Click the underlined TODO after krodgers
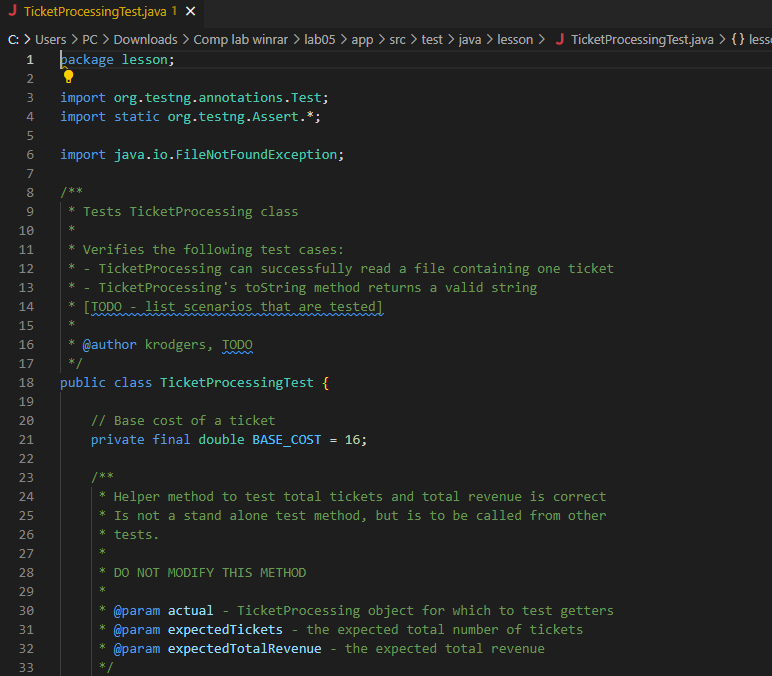Image resolution: width=772 pixels, height=676 pixels. tap(237, 345)
